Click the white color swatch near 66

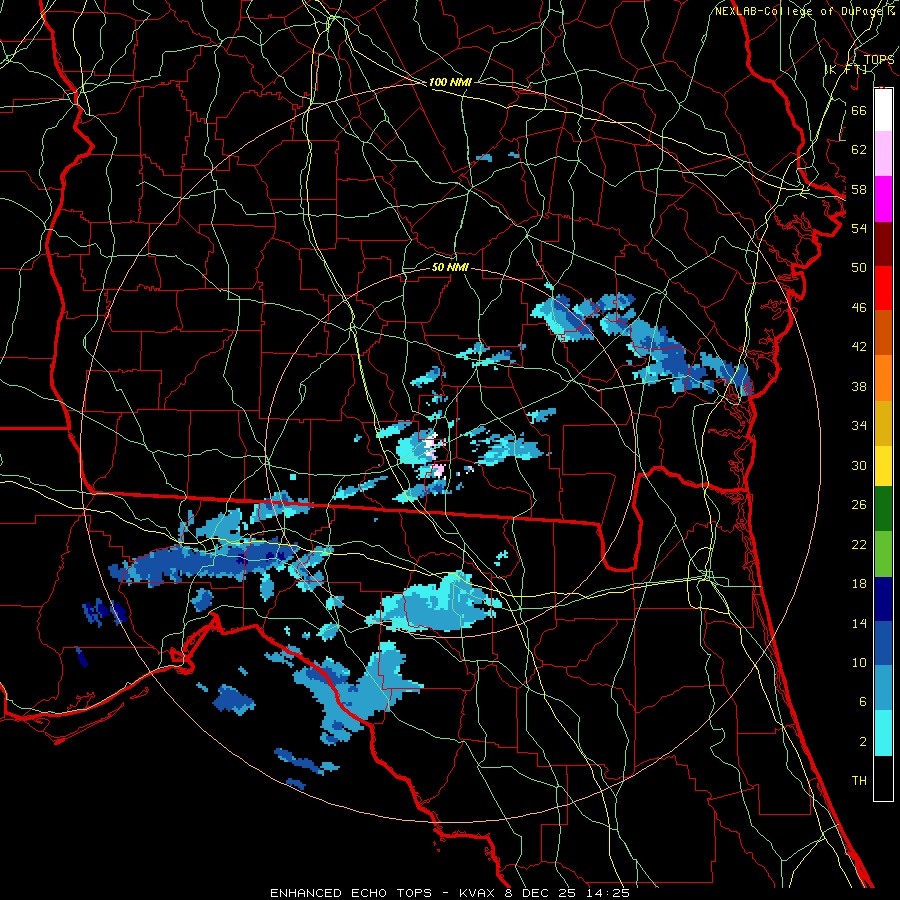pos(883,110)
